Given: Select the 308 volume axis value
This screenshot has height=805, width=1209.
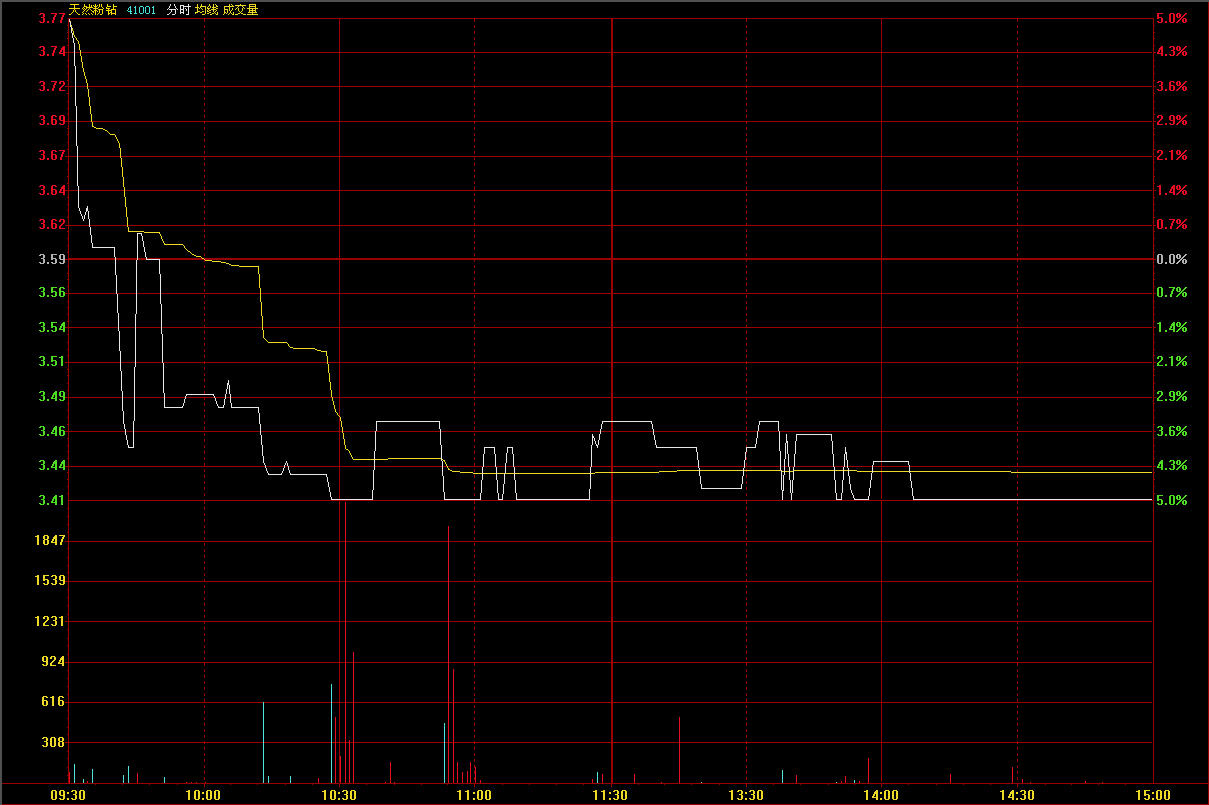Looking at the screenshot, I should click(54, 742).
